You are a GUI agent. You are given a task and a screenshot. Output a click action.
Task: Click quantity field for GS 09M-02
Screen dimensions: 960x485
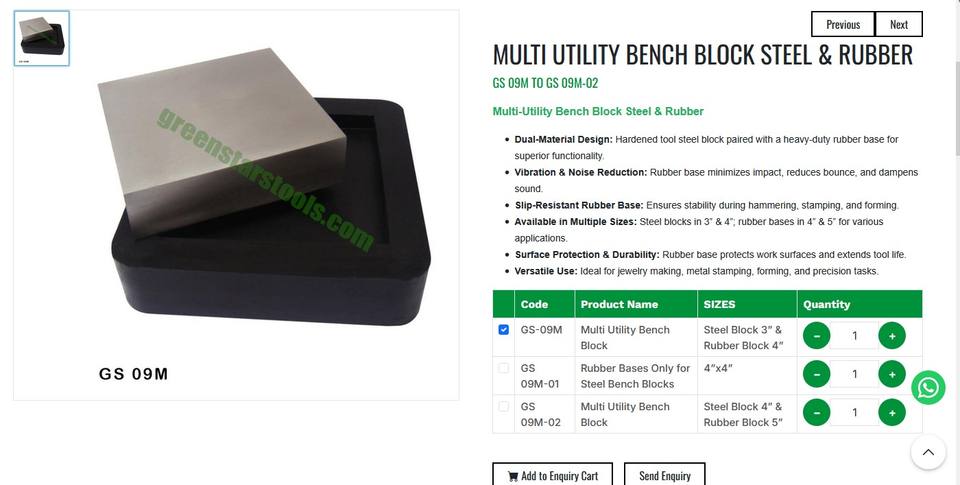tap(854, 413)
